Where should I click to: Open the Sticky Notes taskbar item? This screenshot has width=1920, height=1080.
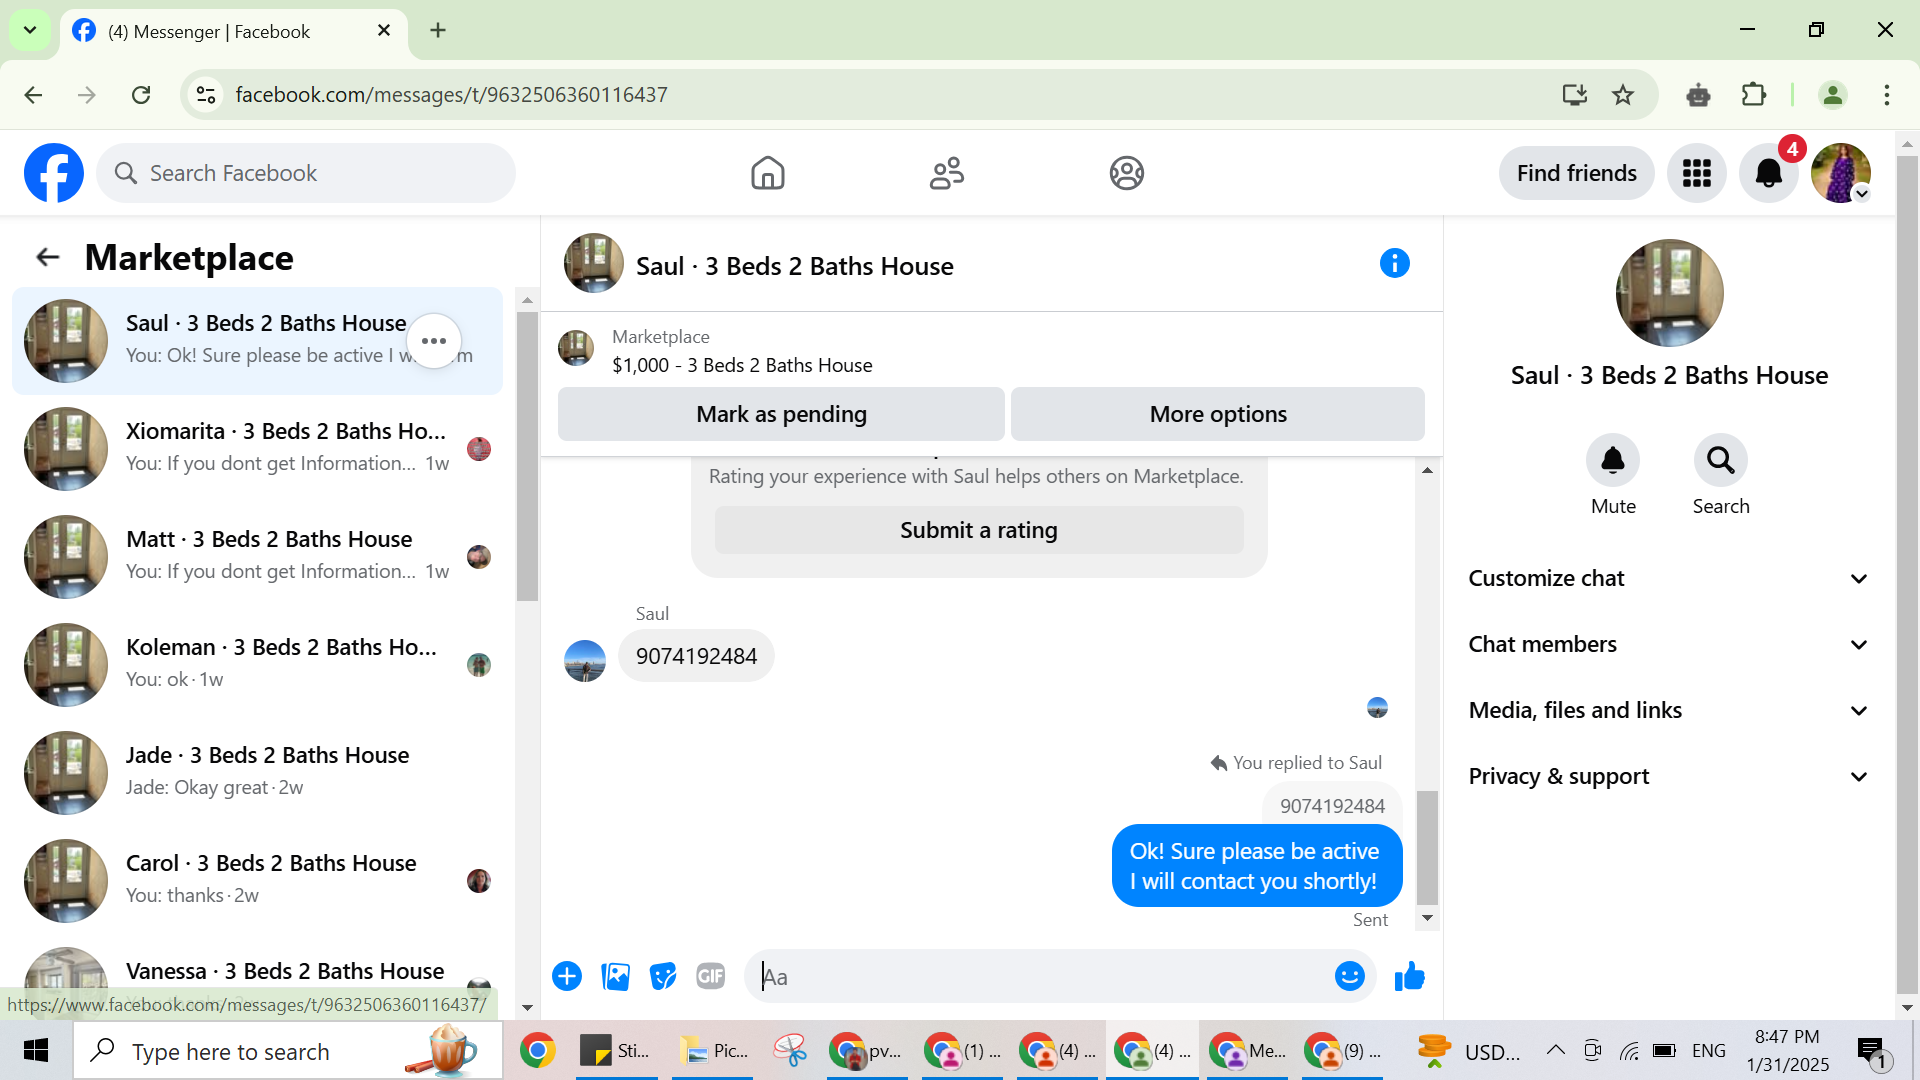click(614, 1050)
